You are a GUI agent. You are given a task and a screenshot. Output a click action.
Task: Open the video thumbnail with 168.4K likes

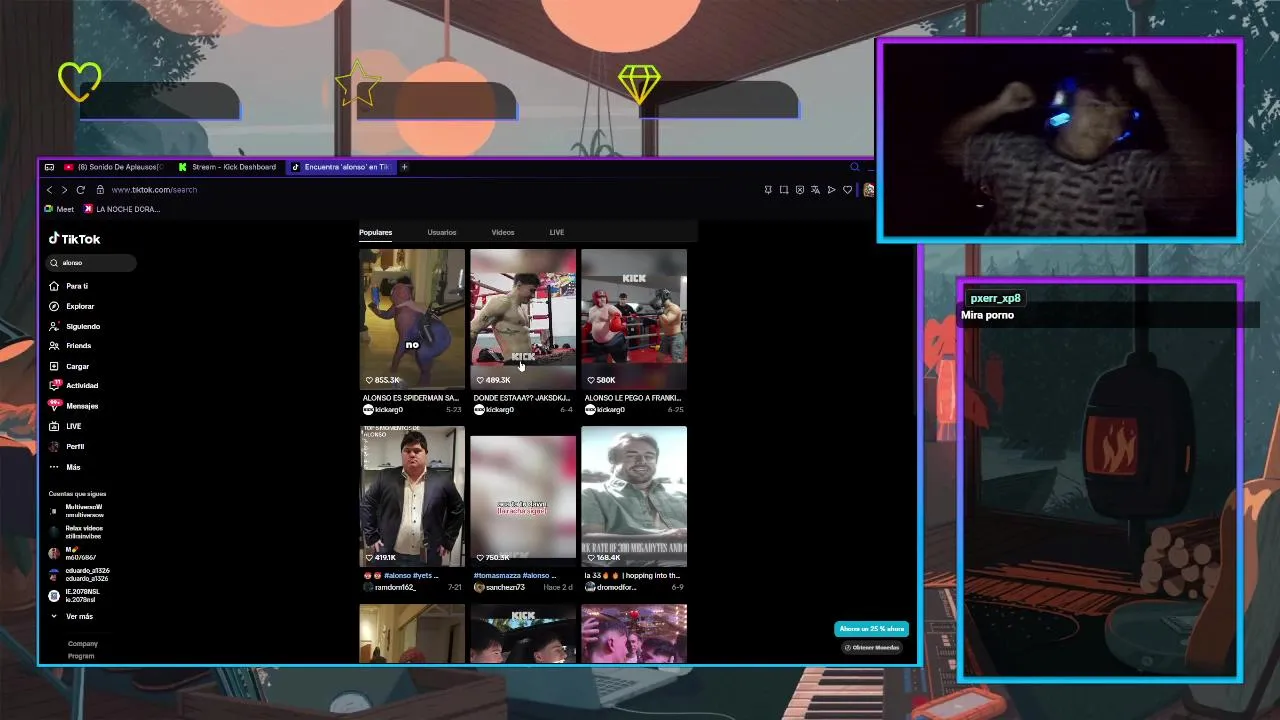634,496
